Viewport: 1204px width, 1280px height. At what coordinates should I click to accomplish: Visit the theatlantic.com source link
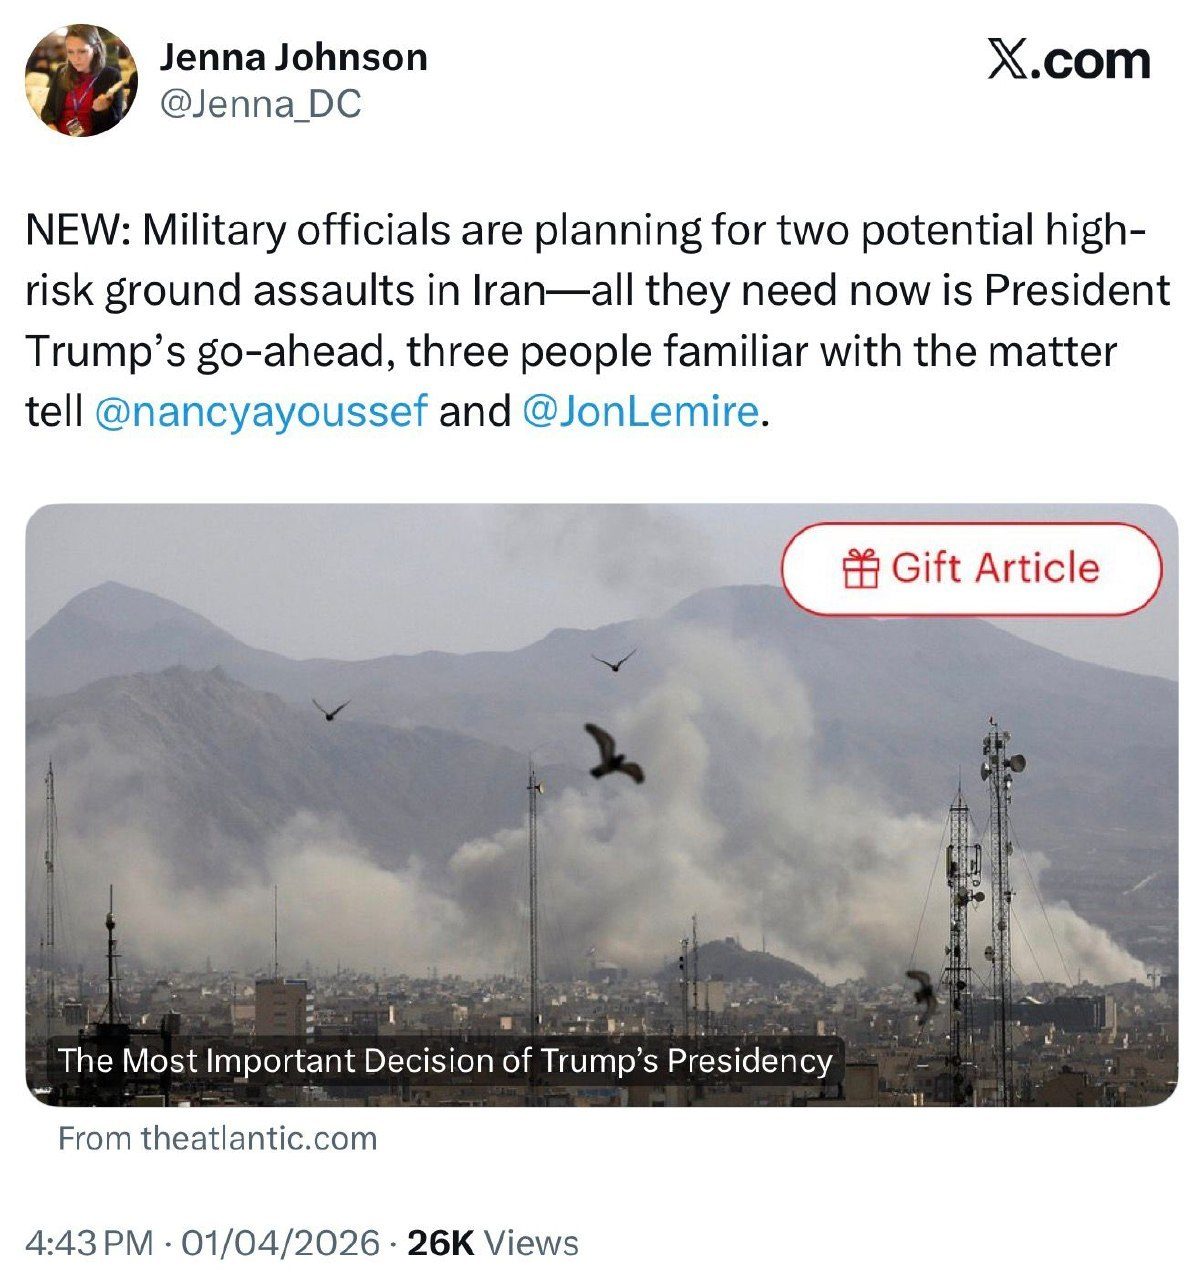(259, 1138)
